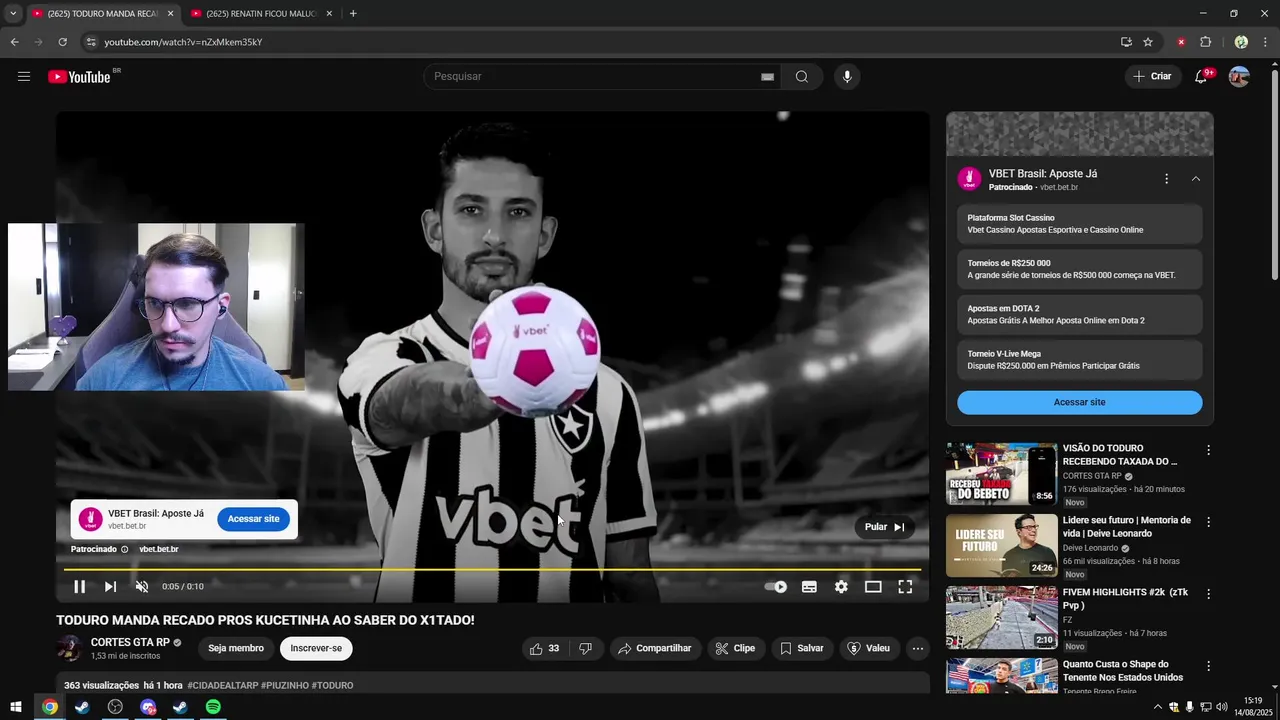Open options for Lidere seu futuro video

click(x=1208, y=523)
